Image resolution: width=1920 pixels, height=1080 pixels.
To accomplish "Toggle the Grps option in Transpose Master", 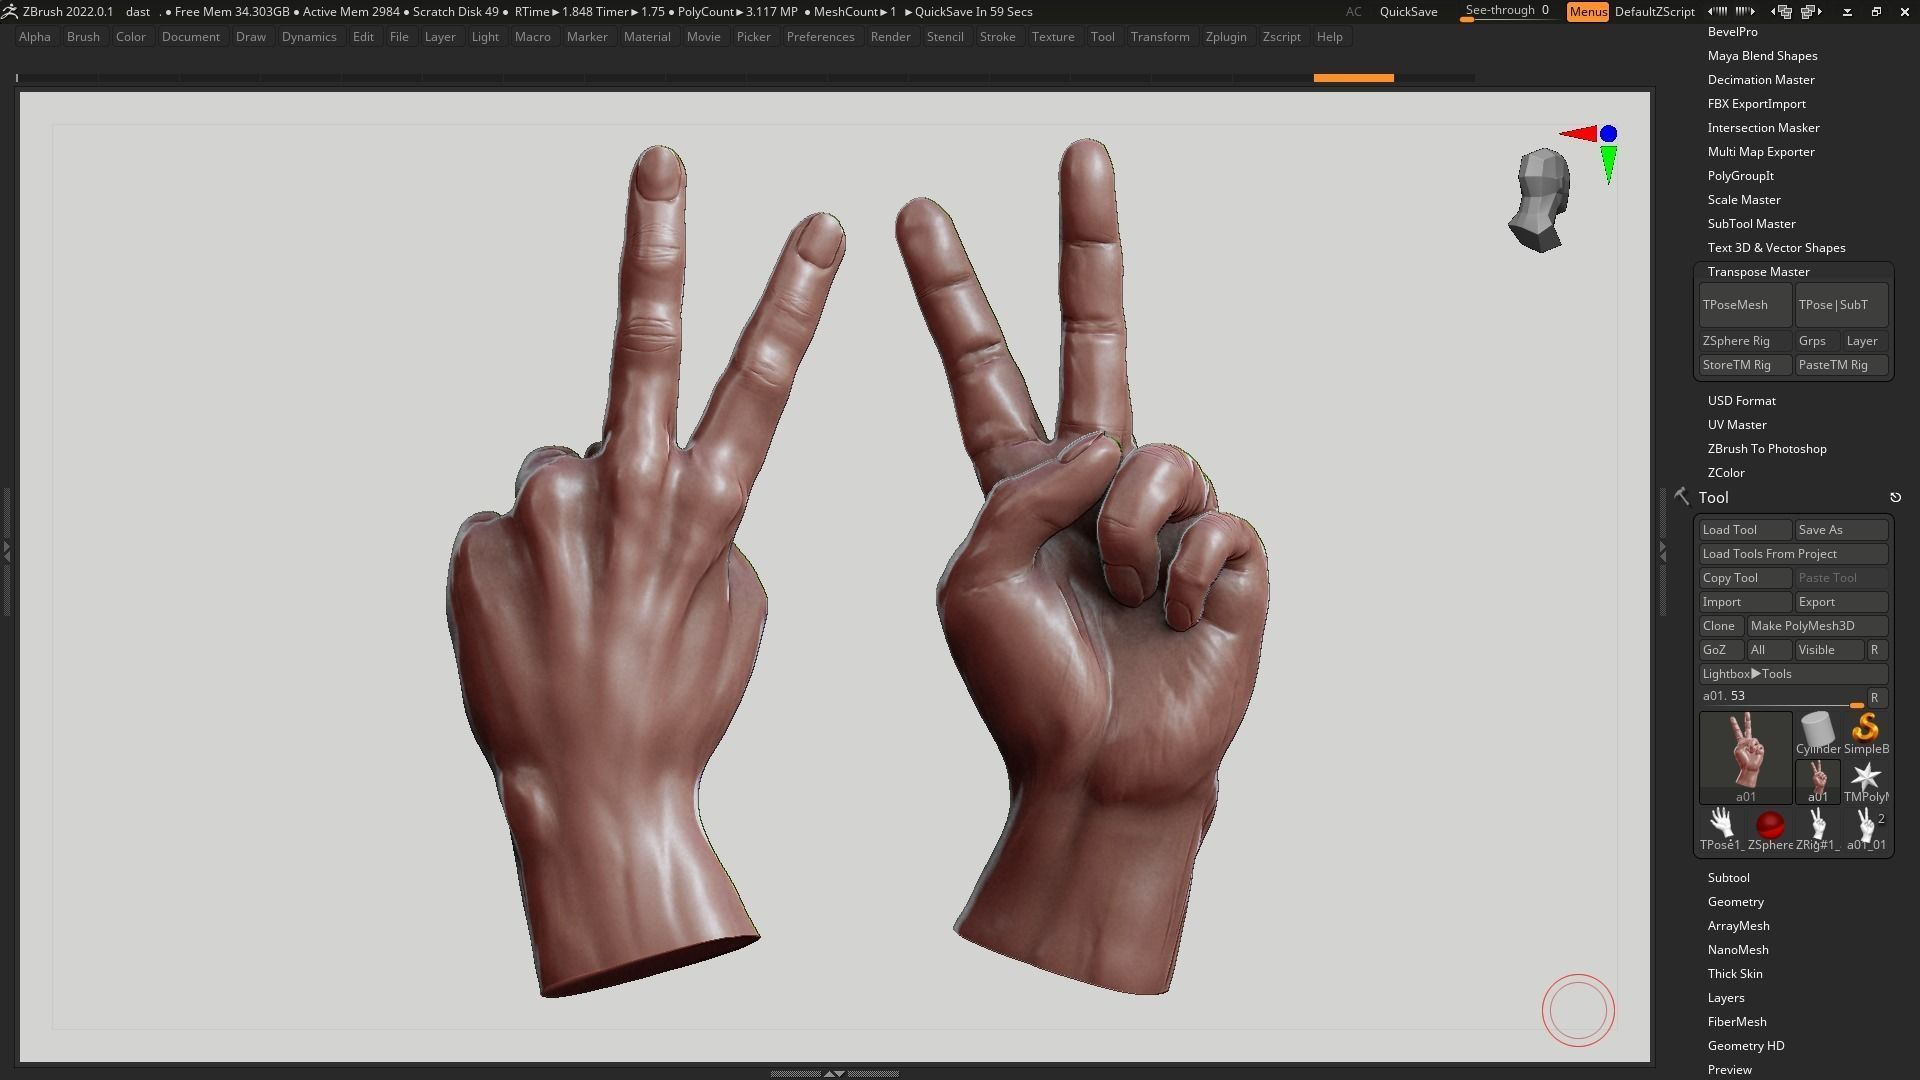I will pos(1815,341).
